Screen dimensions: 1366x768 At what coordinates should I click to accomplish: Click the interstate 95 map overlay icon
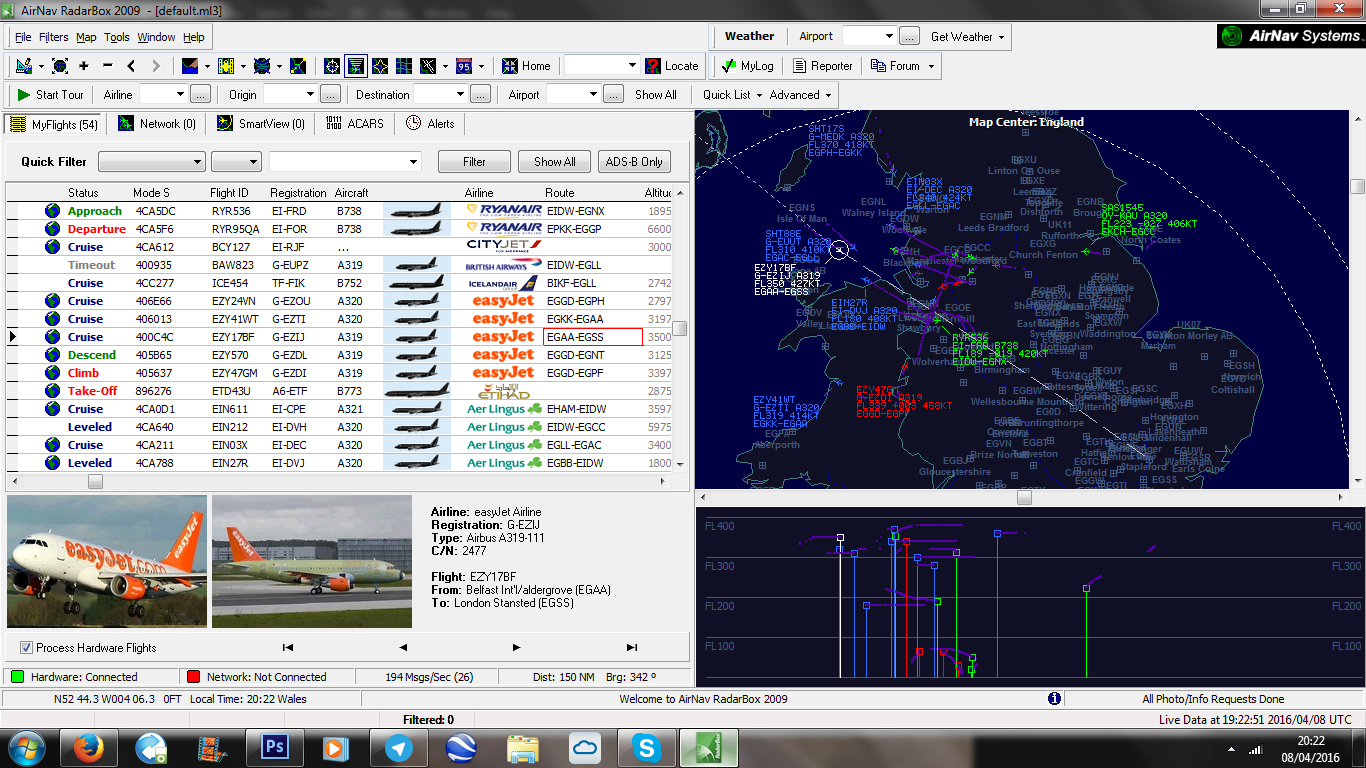tap(466, 66)
